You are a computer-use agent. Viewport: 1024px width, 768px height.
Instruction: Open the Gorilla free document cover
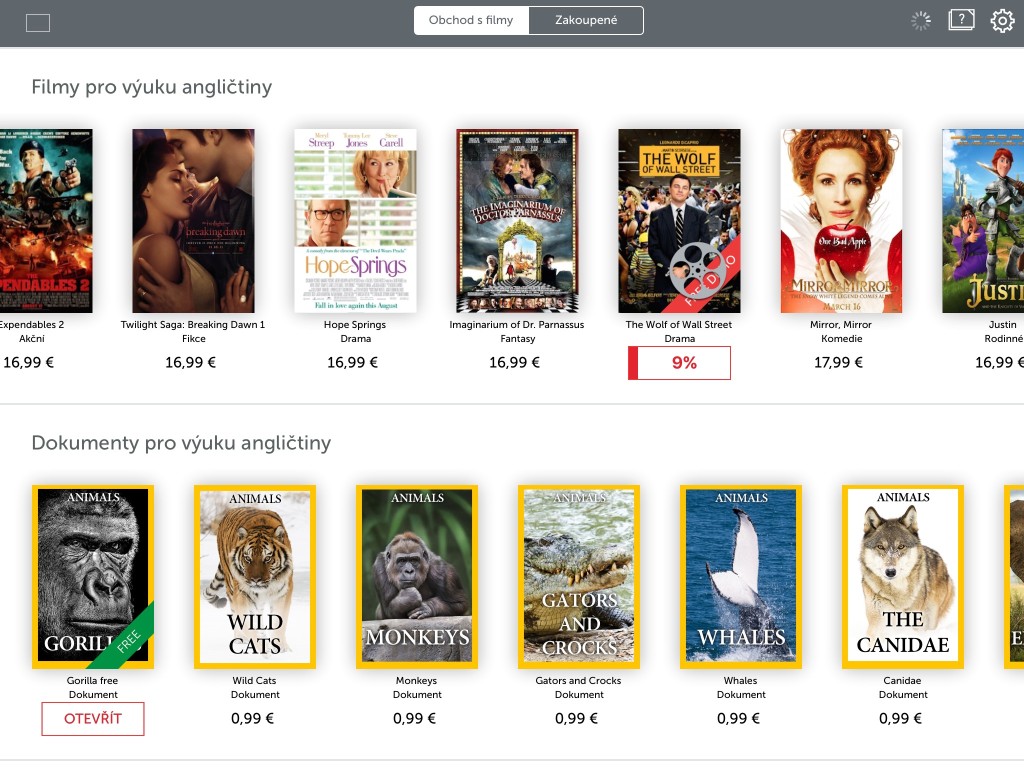pyautogui.click(x=93, y=577)
